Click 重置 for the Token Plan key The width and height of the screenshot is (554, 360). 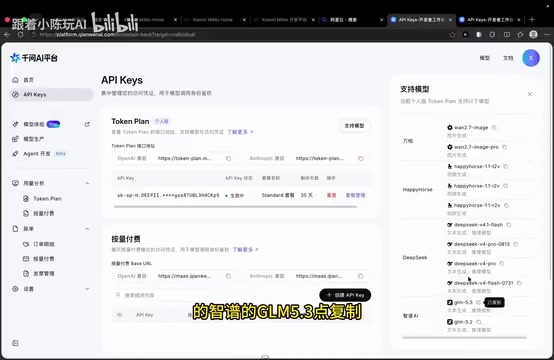coord(331,195)
